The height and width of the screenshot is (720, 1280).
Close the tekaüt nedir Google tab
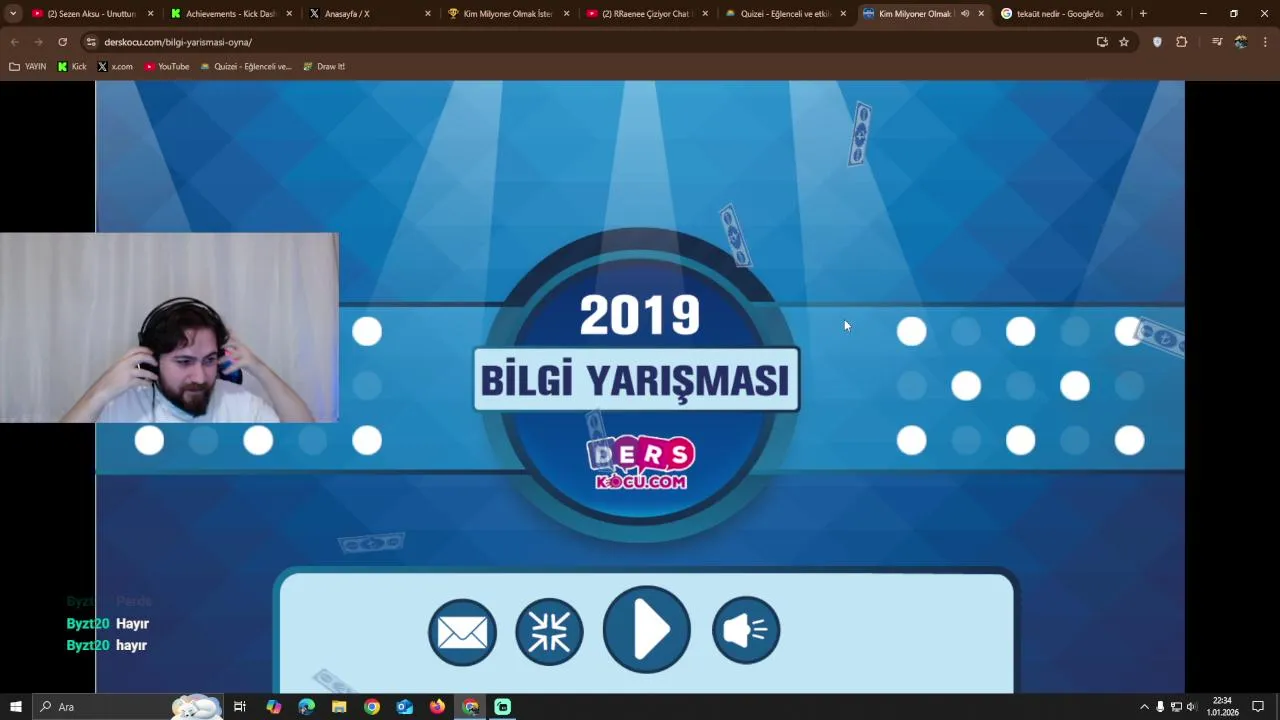1119,14
